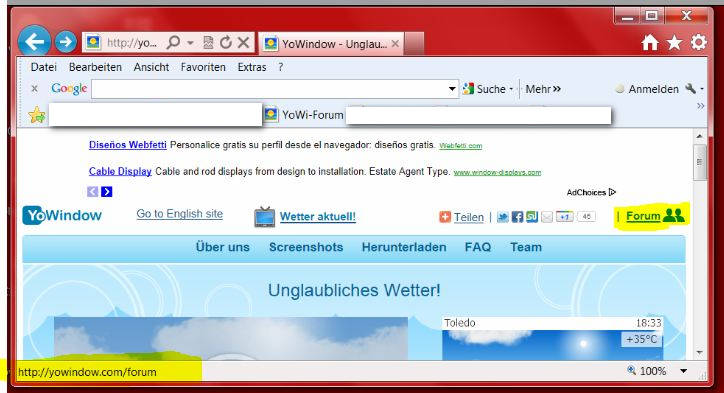Click the add-to-favorites-bar star icon
724x393 pixels.
point(36,115)
